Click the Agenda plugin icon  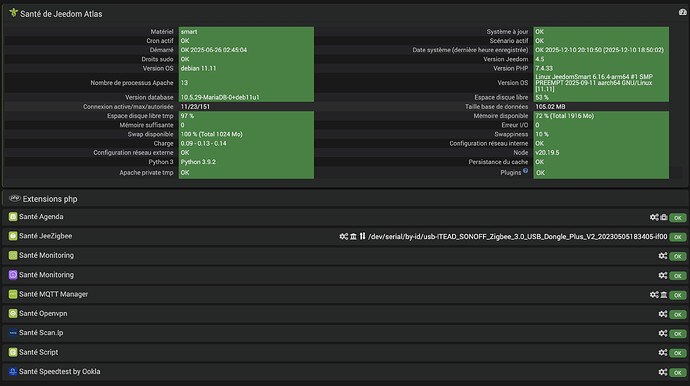point(13,217)
